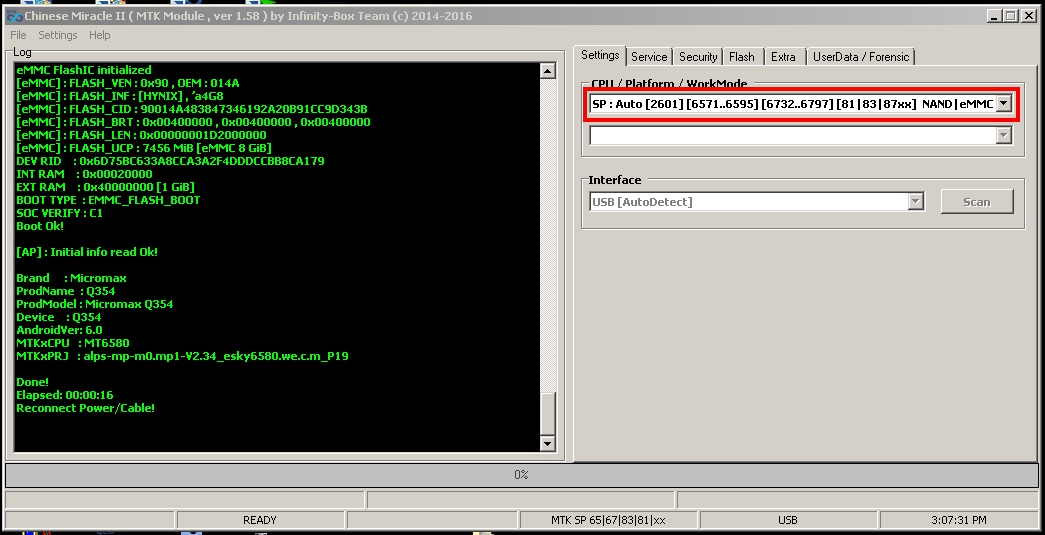1045x535 pixels.
Task: Click the log scrollbar up arrow
Action: (x=547, y=71)
